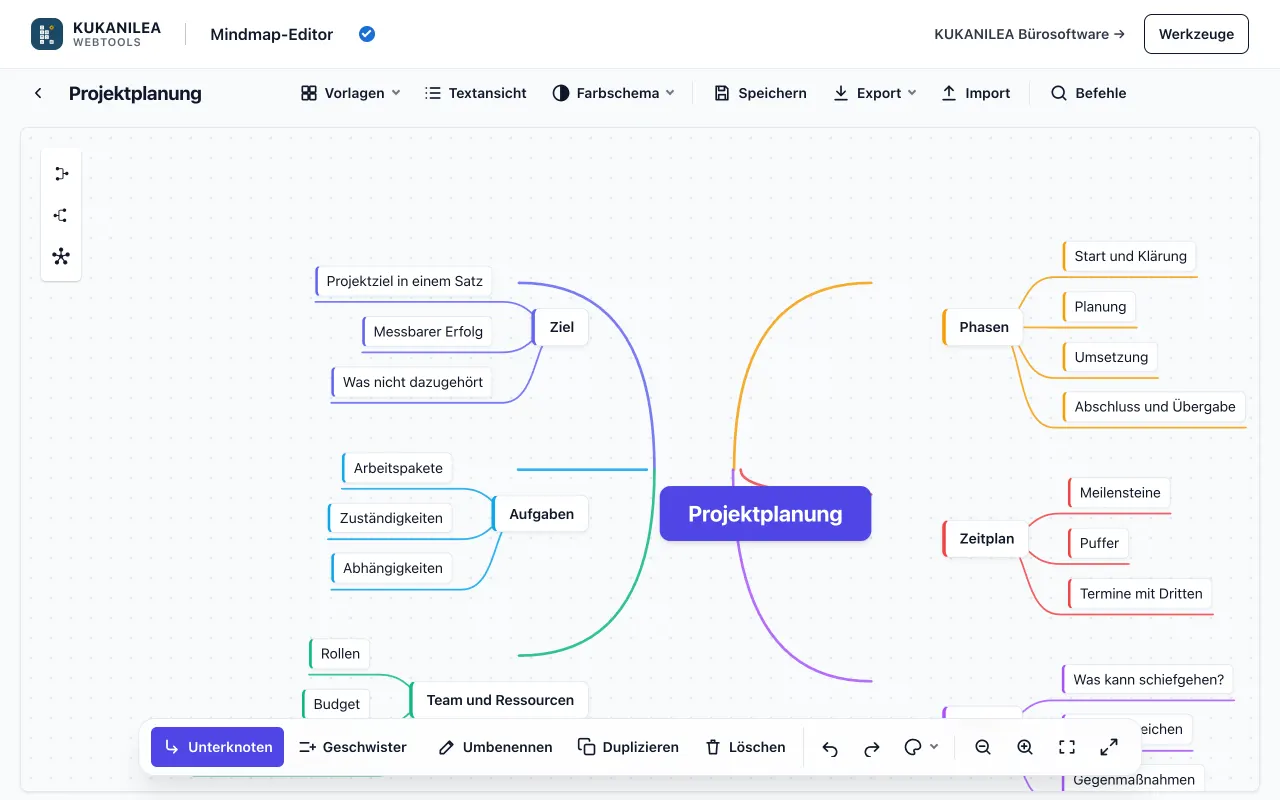Open the Vorlagen dropdown

[351, 93]
